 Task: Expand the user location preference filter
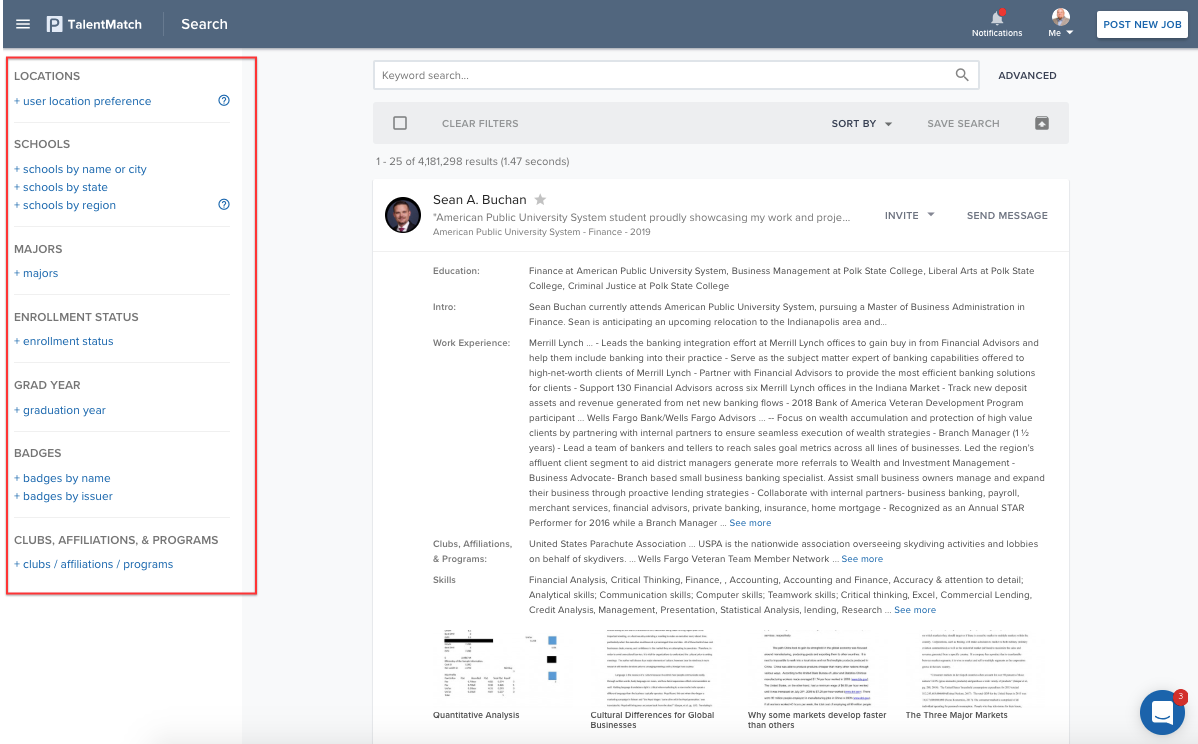tap(83, 101)
